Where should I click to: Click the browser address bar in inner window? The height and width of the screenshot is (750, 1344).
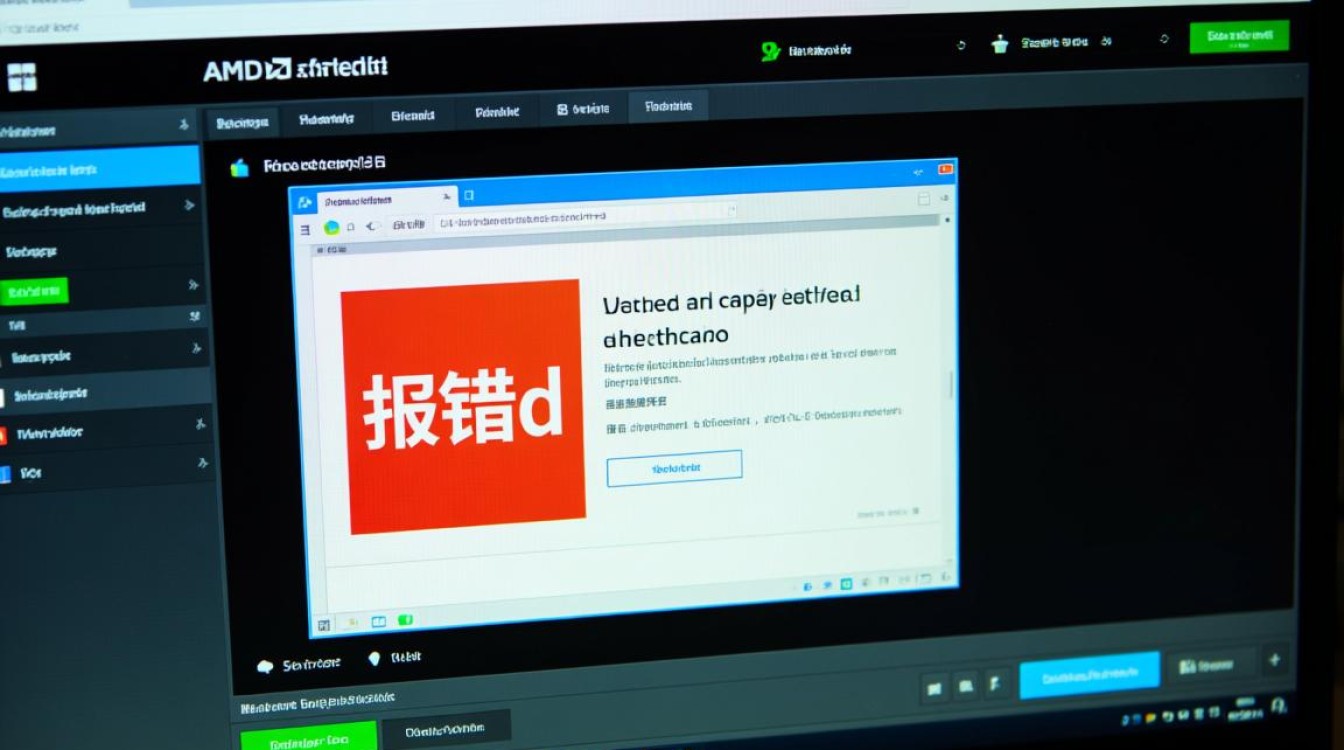[x=585, y=217]
